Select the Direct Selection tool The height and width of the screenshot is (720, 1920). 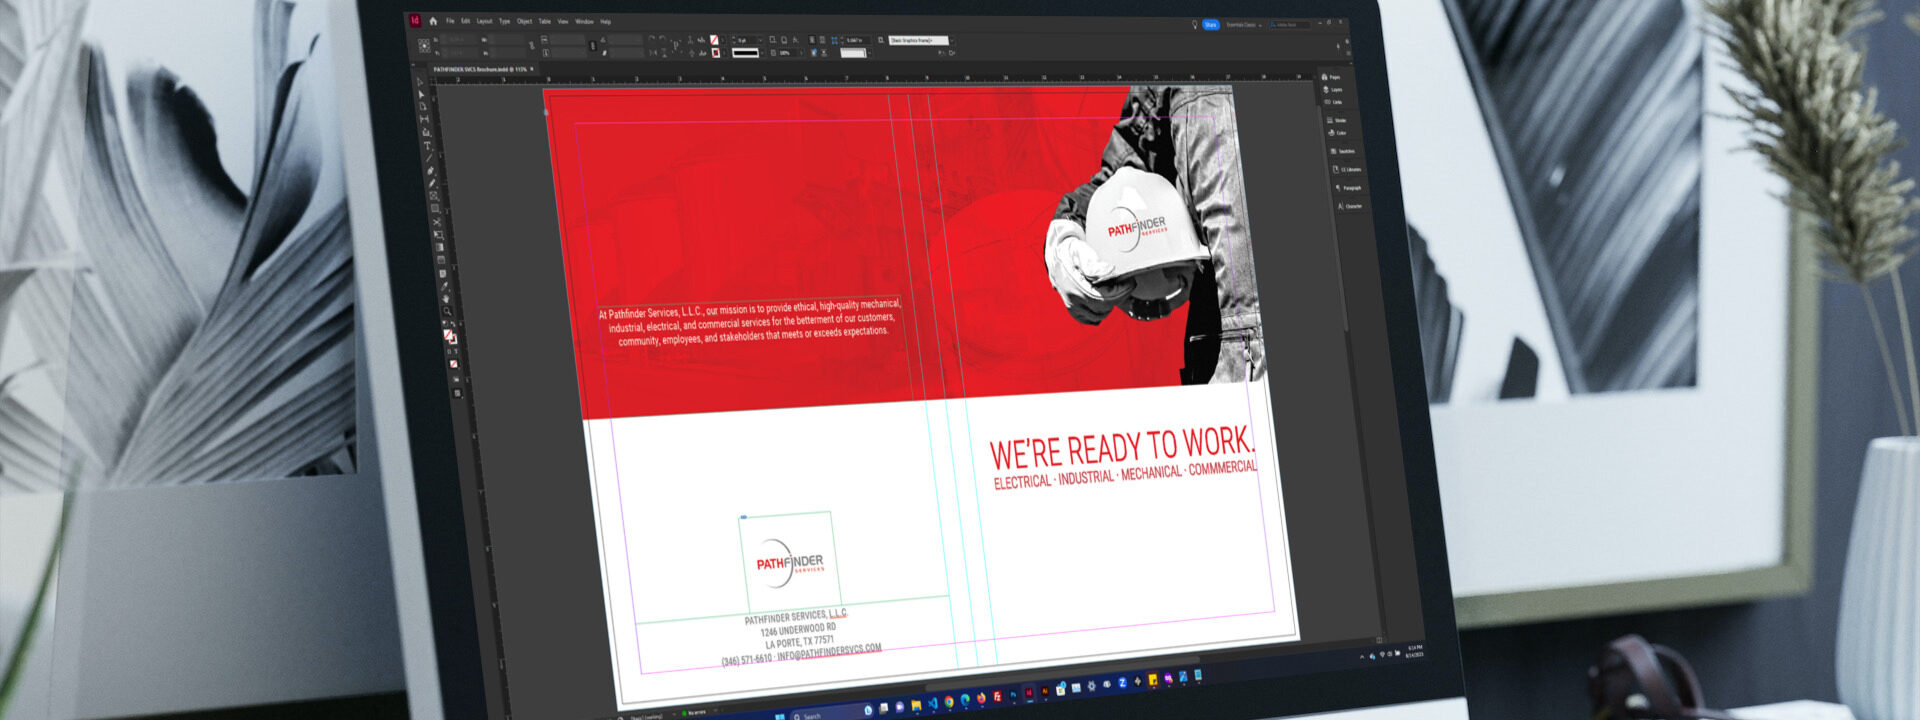click(421, 94)
